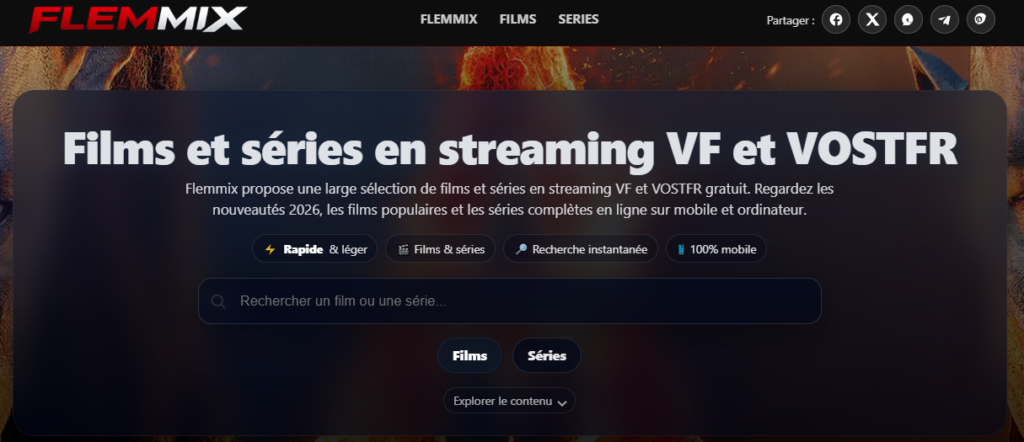The width and height of the screenshot is (1024, 442).
Task: Share through the WhatsApp icon
Action: (x=908, y=20)
